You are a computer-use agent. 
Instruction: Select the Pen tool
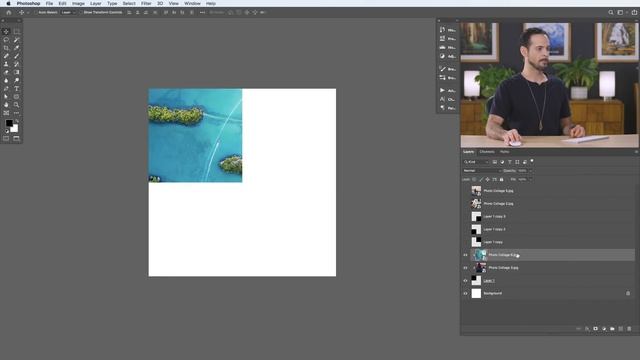click(x=6, y=89)
